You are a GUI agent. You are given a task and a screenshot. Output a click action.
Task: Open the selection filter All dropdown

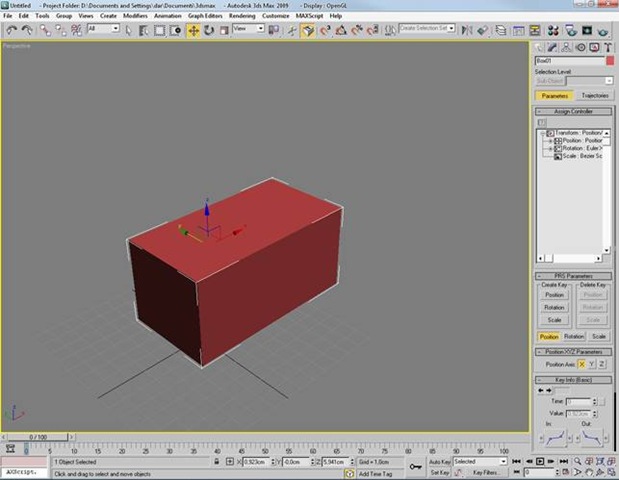tap(102, 30)
